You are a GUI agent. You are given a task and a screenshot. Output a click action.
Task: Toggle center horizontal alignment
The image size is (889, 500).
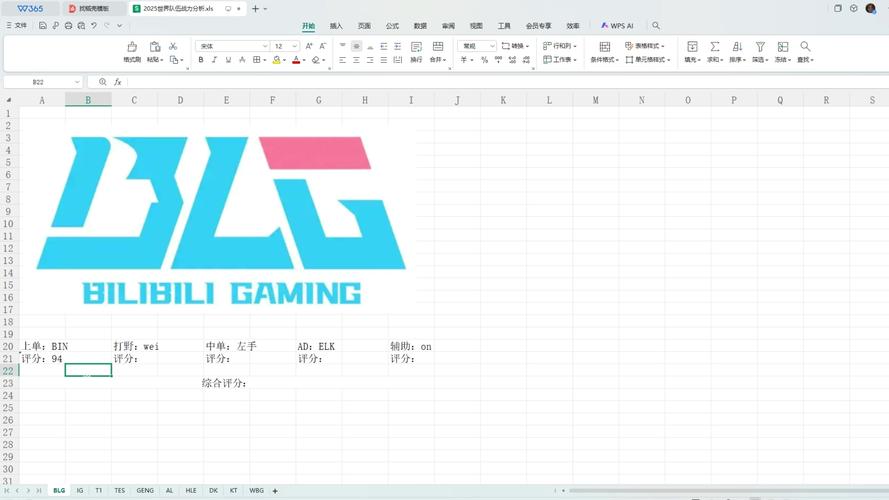pyautogui.click(x=356, y=60)
